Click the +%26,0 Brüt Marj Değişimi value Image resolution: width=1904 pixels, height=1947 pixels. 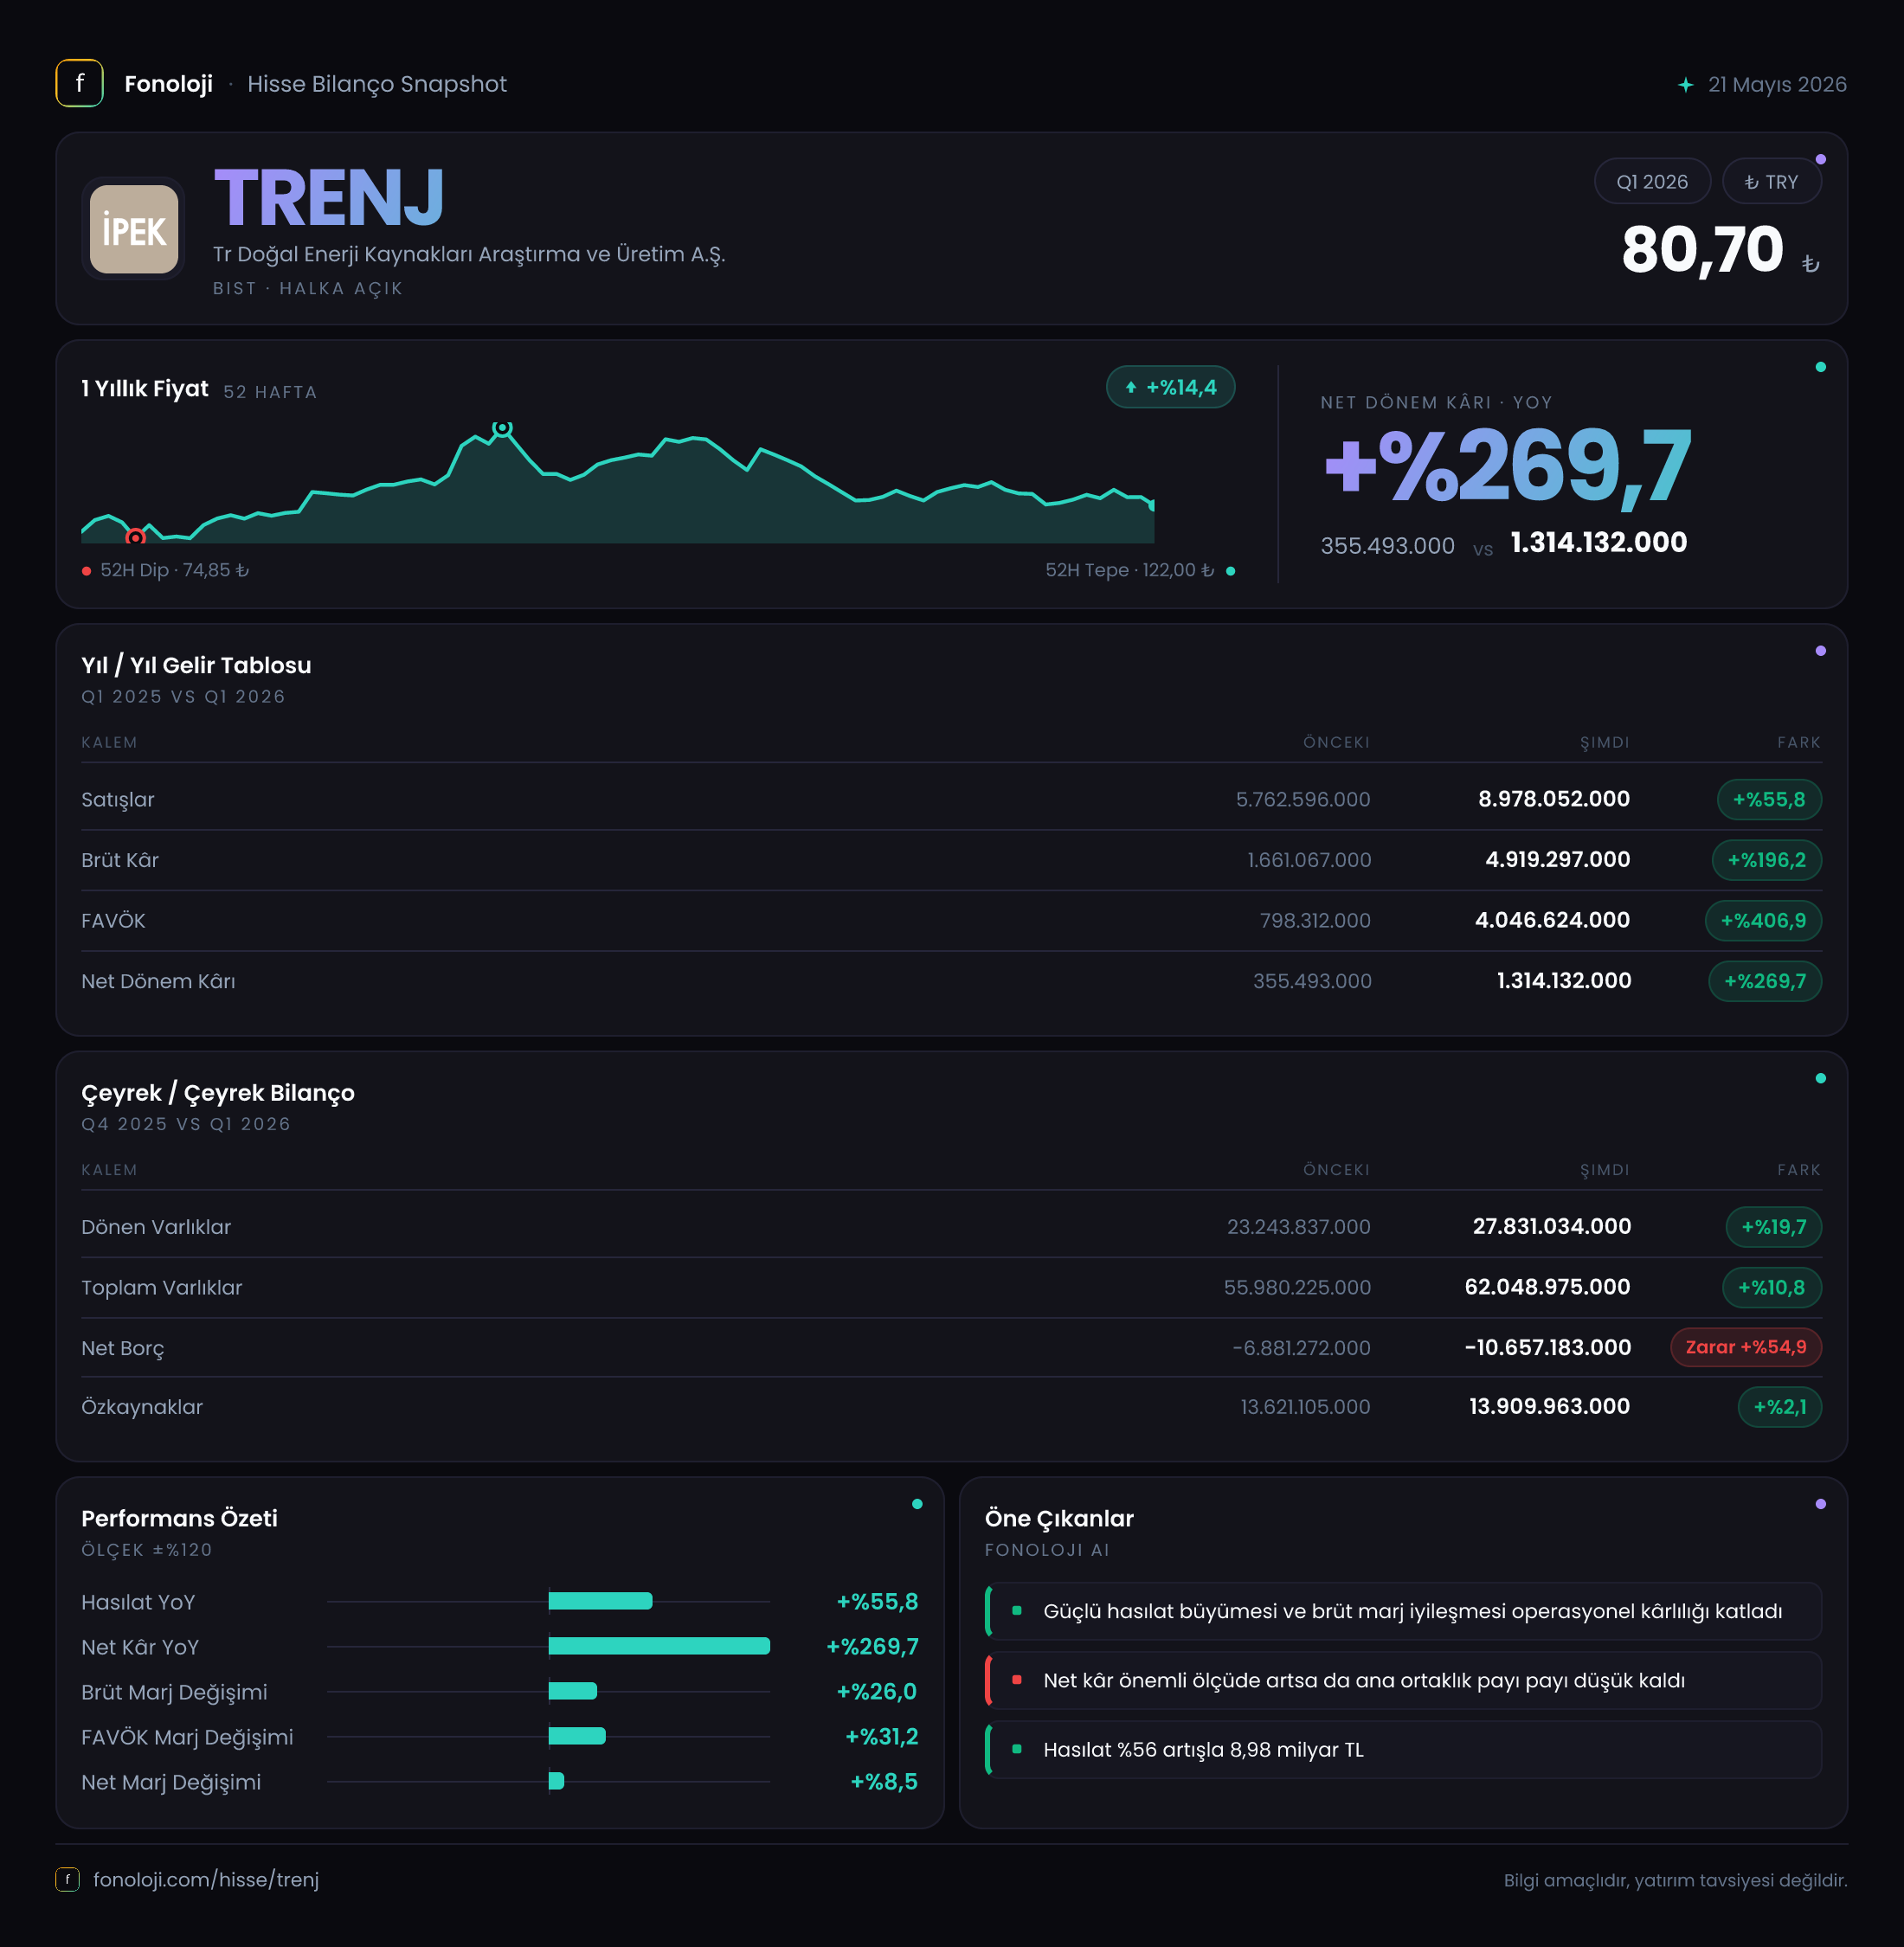(x=877, y=1691)
